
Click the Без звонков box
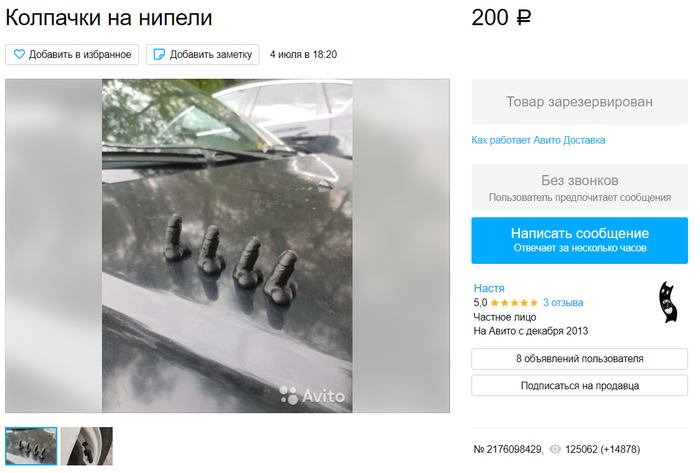click(x=579, y=187)
